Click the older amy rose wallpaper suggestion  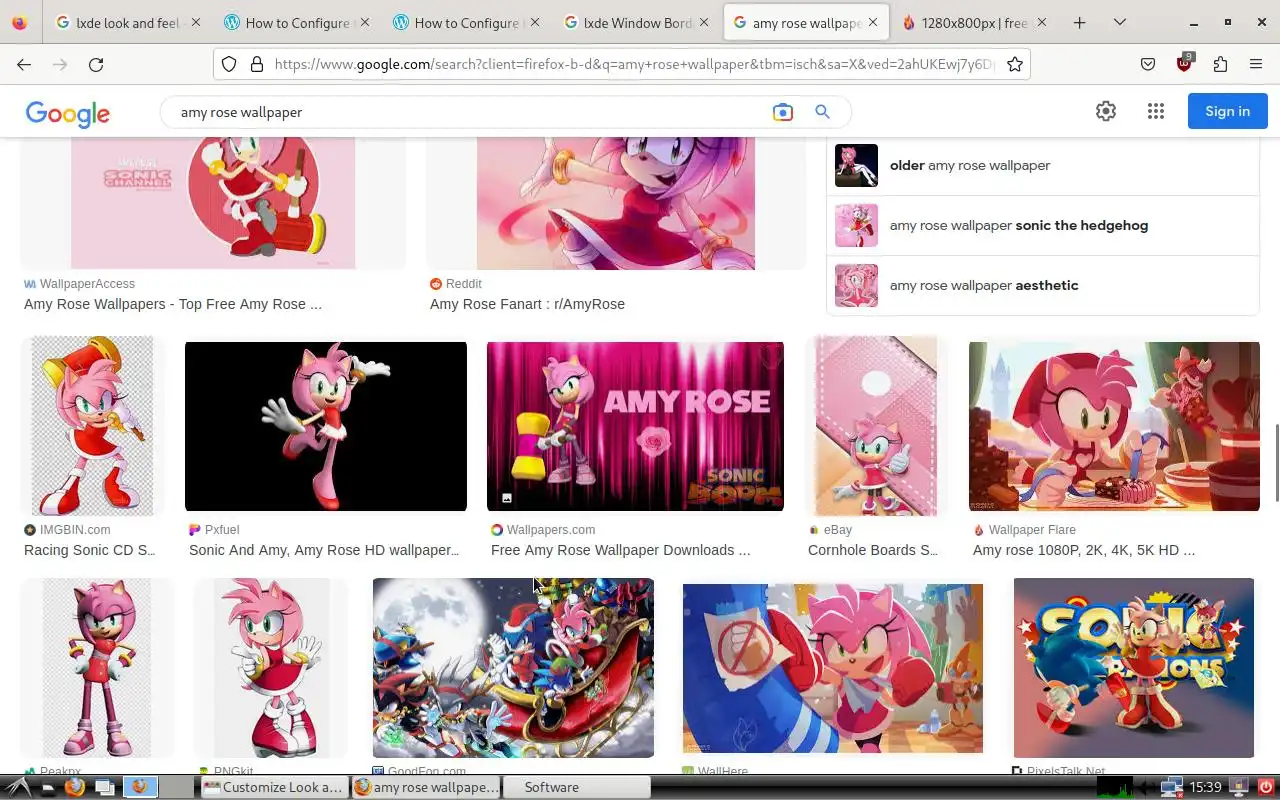[1043, 165]
